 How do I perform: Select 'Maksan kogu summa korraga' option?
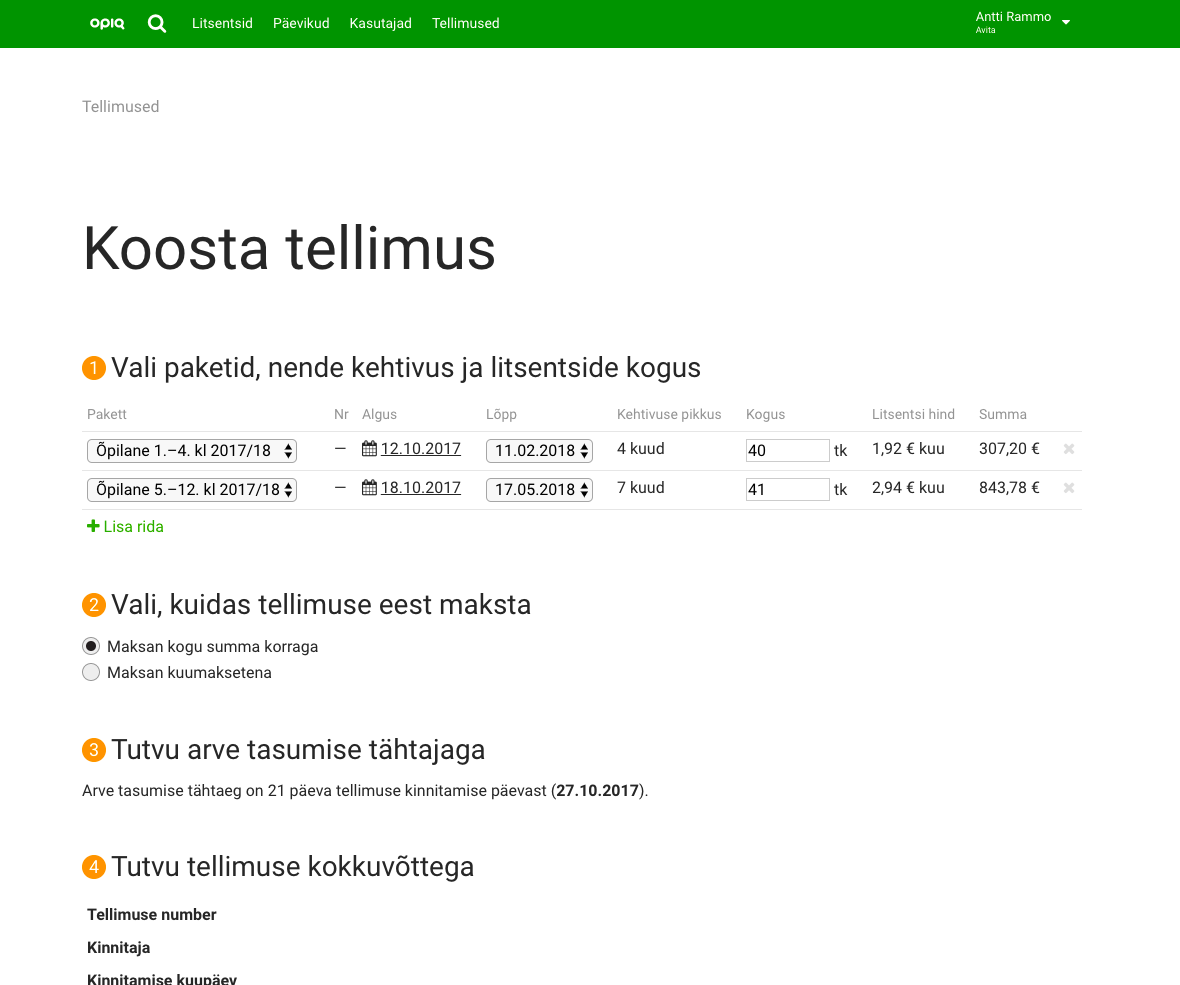(x=91, y=646)
